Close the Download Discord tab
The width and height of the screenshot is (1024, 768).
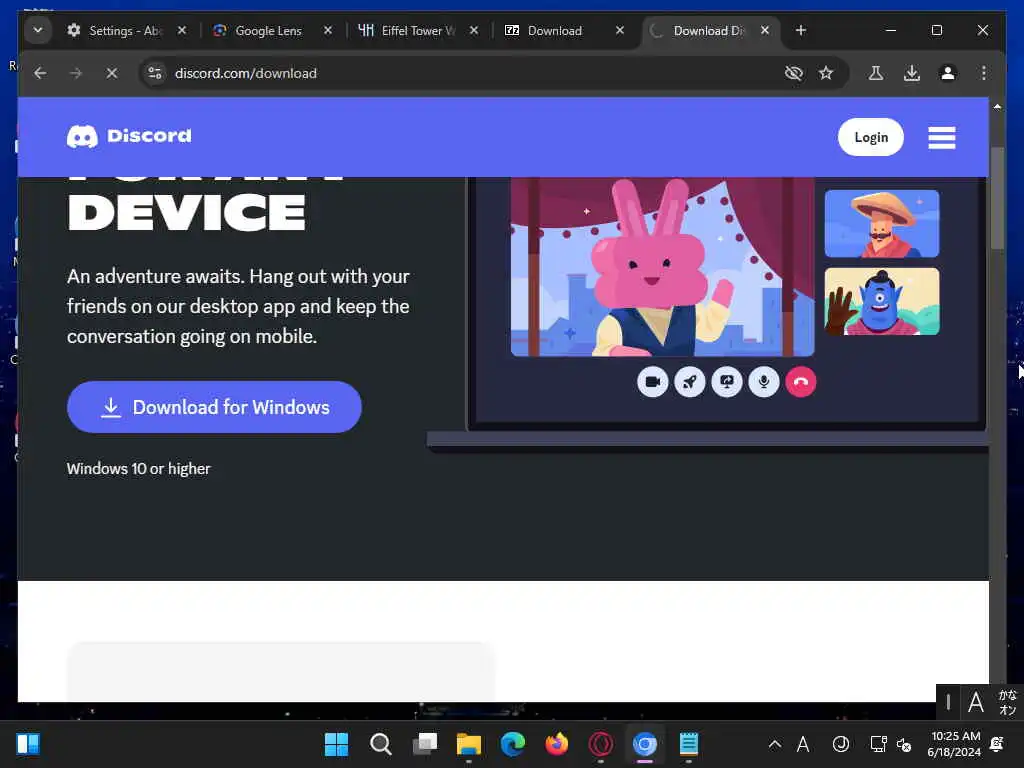765,30
